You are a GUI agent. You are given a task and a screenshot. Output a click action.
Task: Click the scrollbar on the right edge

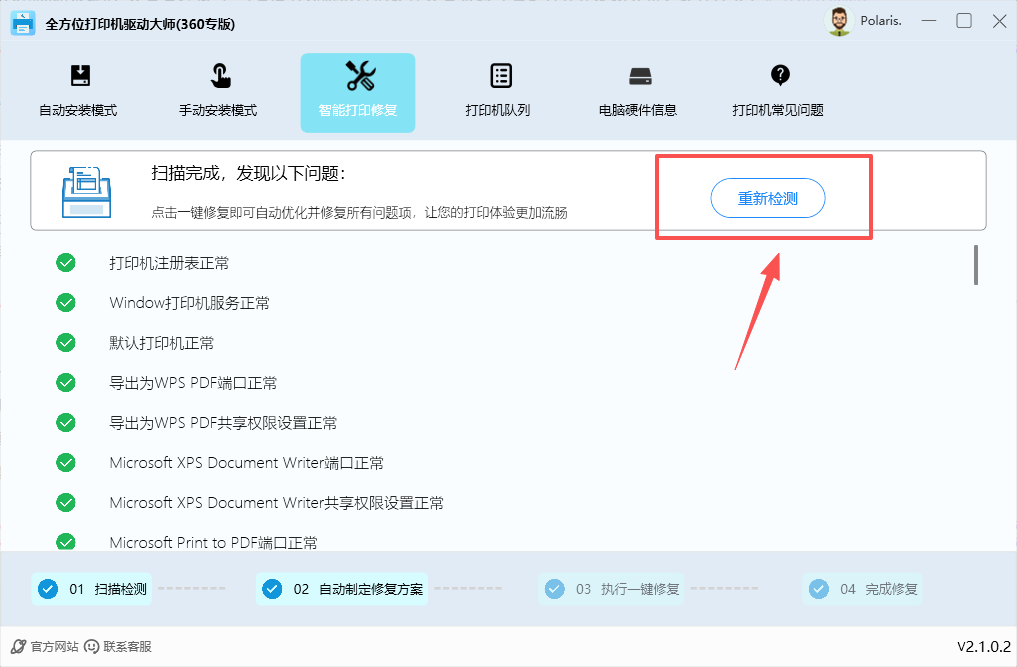(976, 265)
